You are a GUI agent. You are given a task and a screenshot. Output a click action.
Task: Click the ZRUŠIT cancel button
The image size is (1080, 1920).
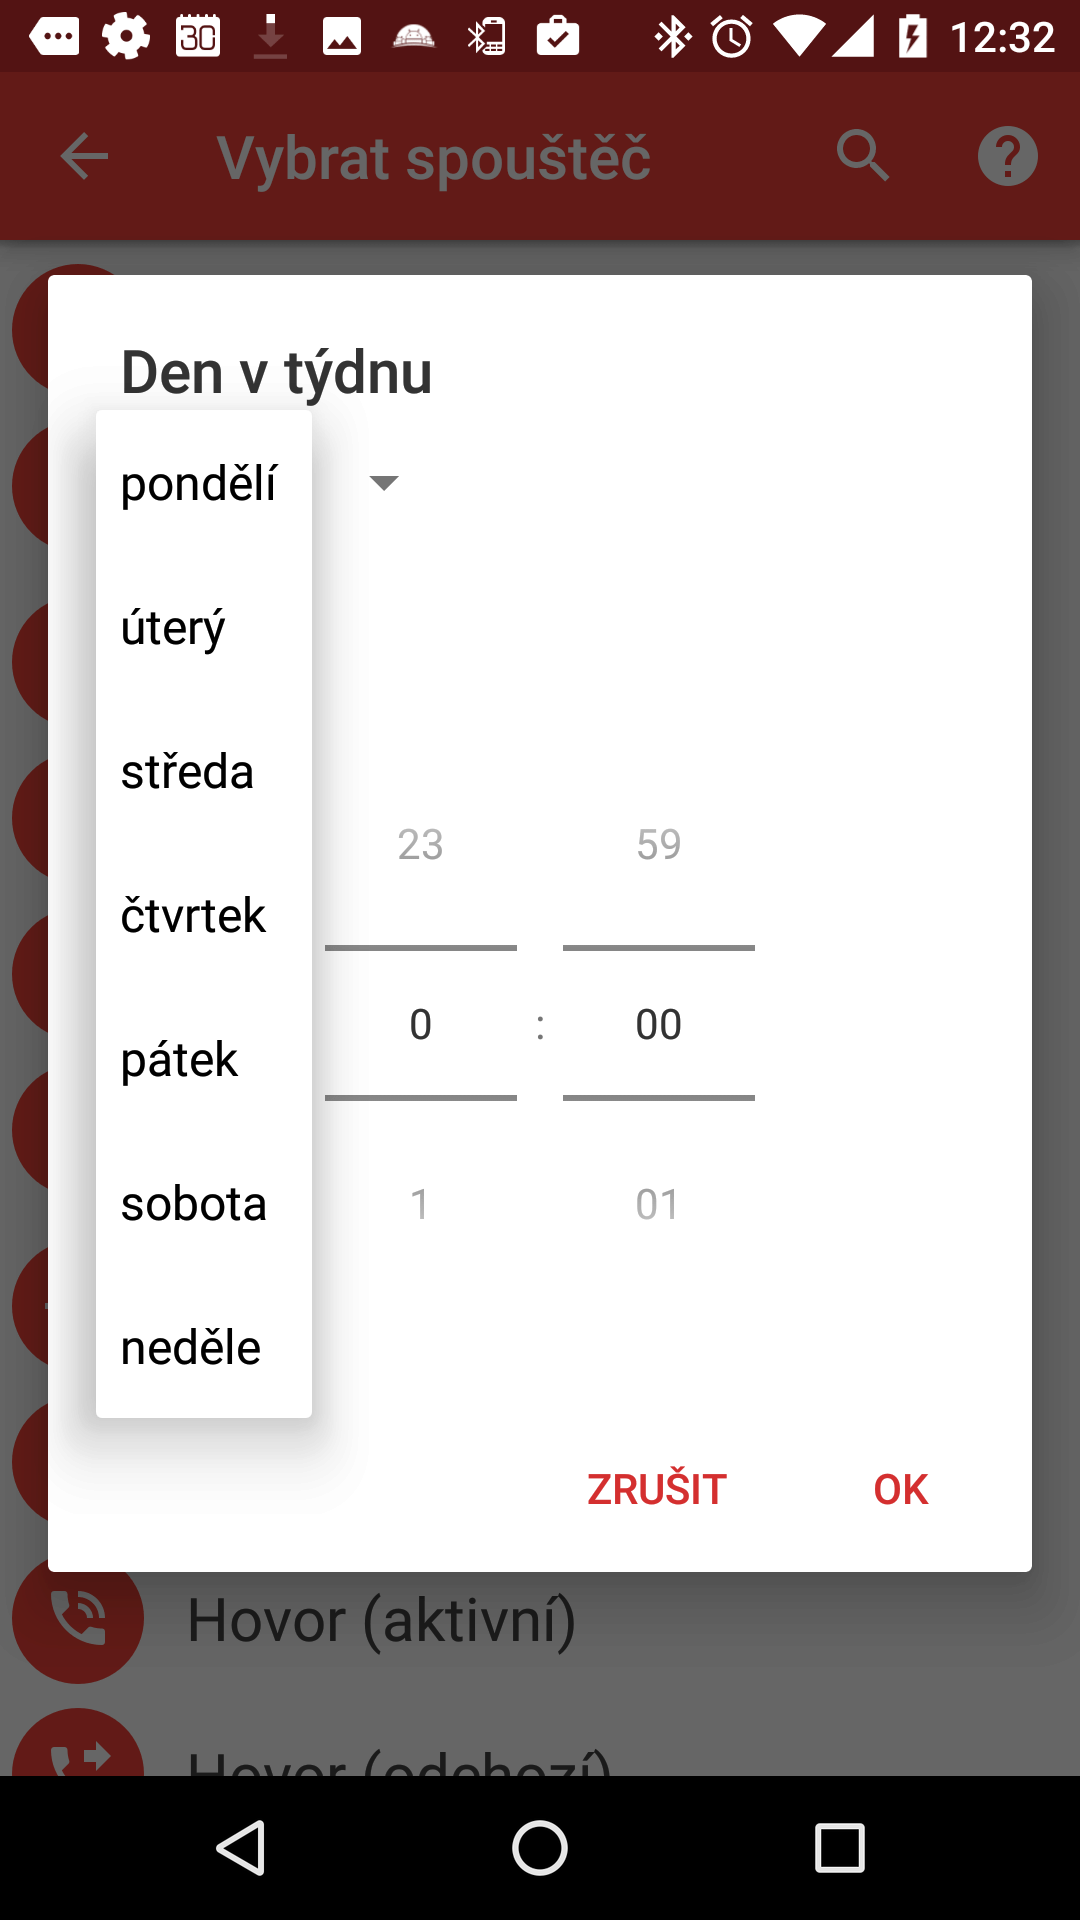[657, 1489]
